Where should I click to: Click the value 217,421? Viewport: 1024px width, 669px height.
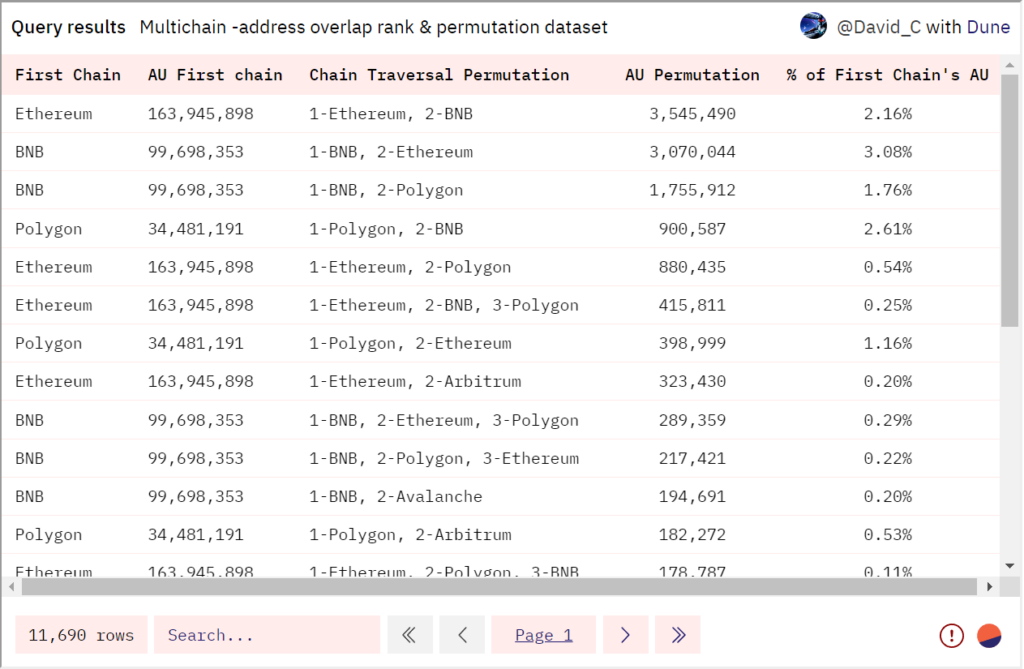(x=692, y=459)
